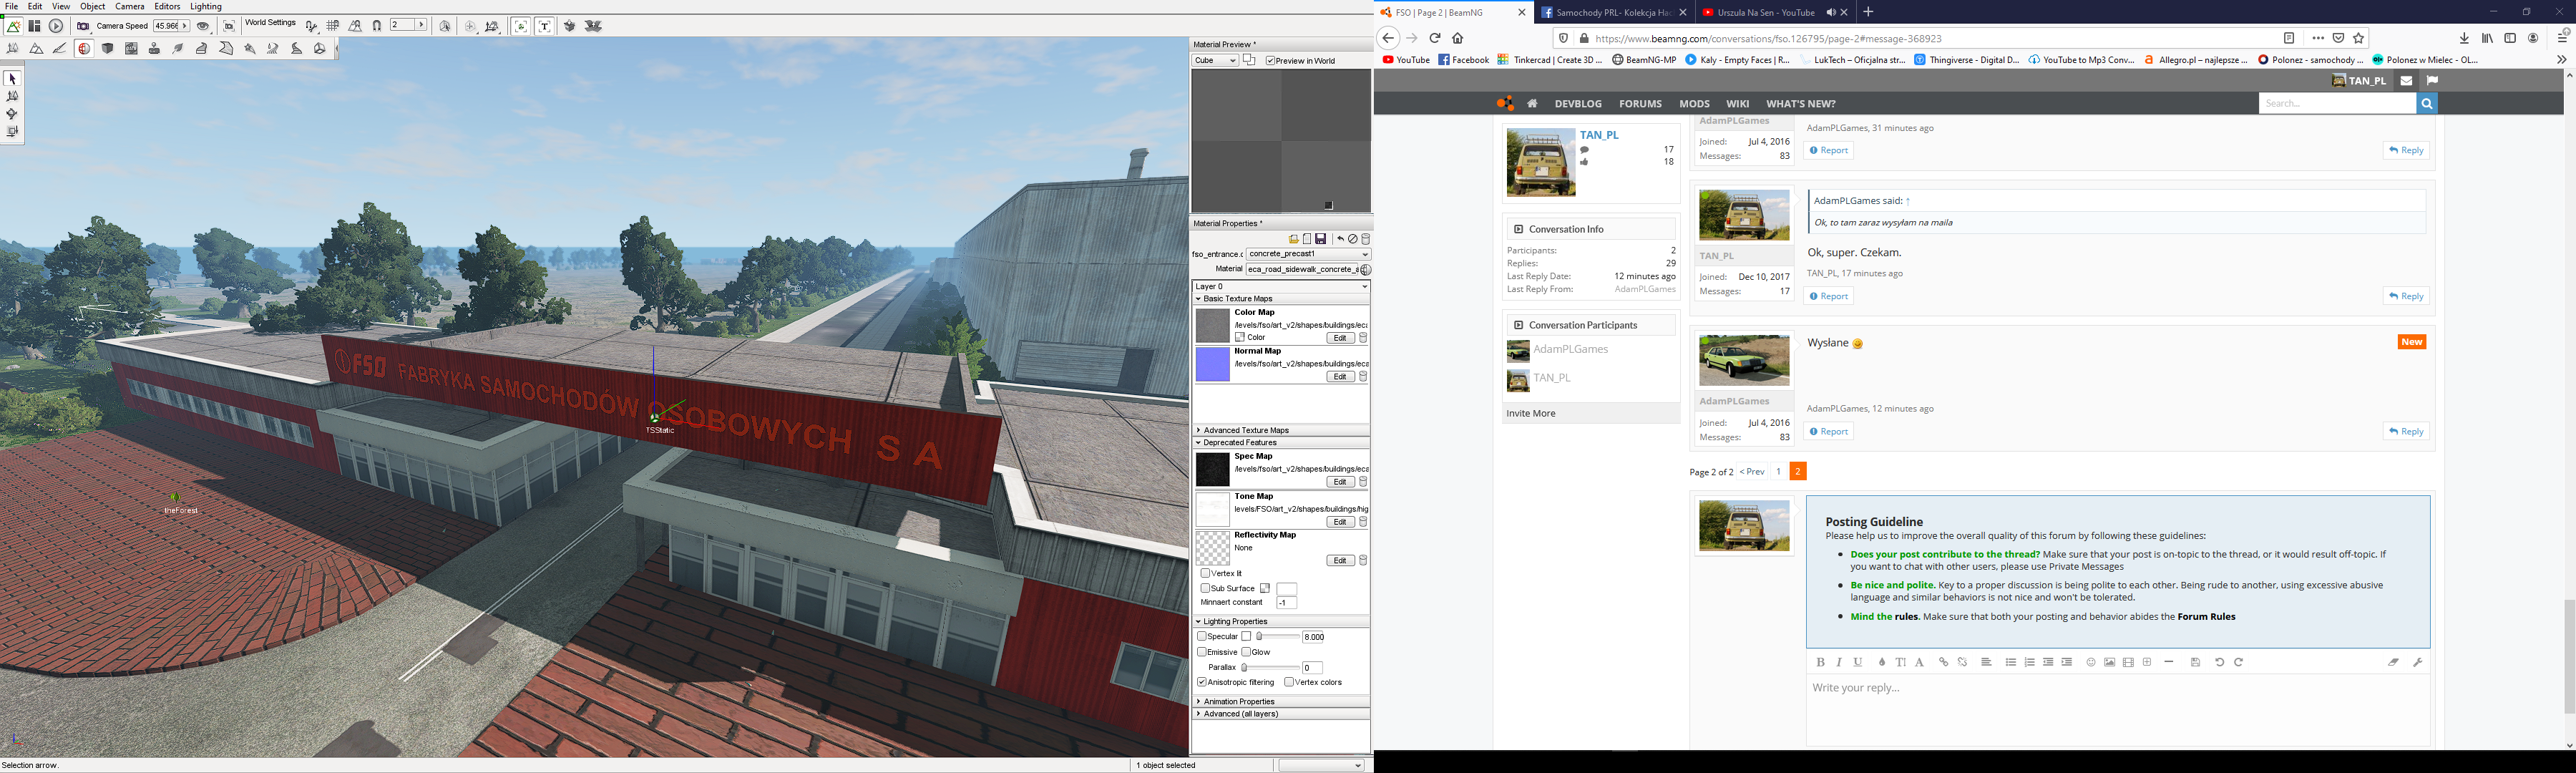Select the rotate tool in left toolbox
Screen dimensions: 2576x773
(x=12, y=114)
